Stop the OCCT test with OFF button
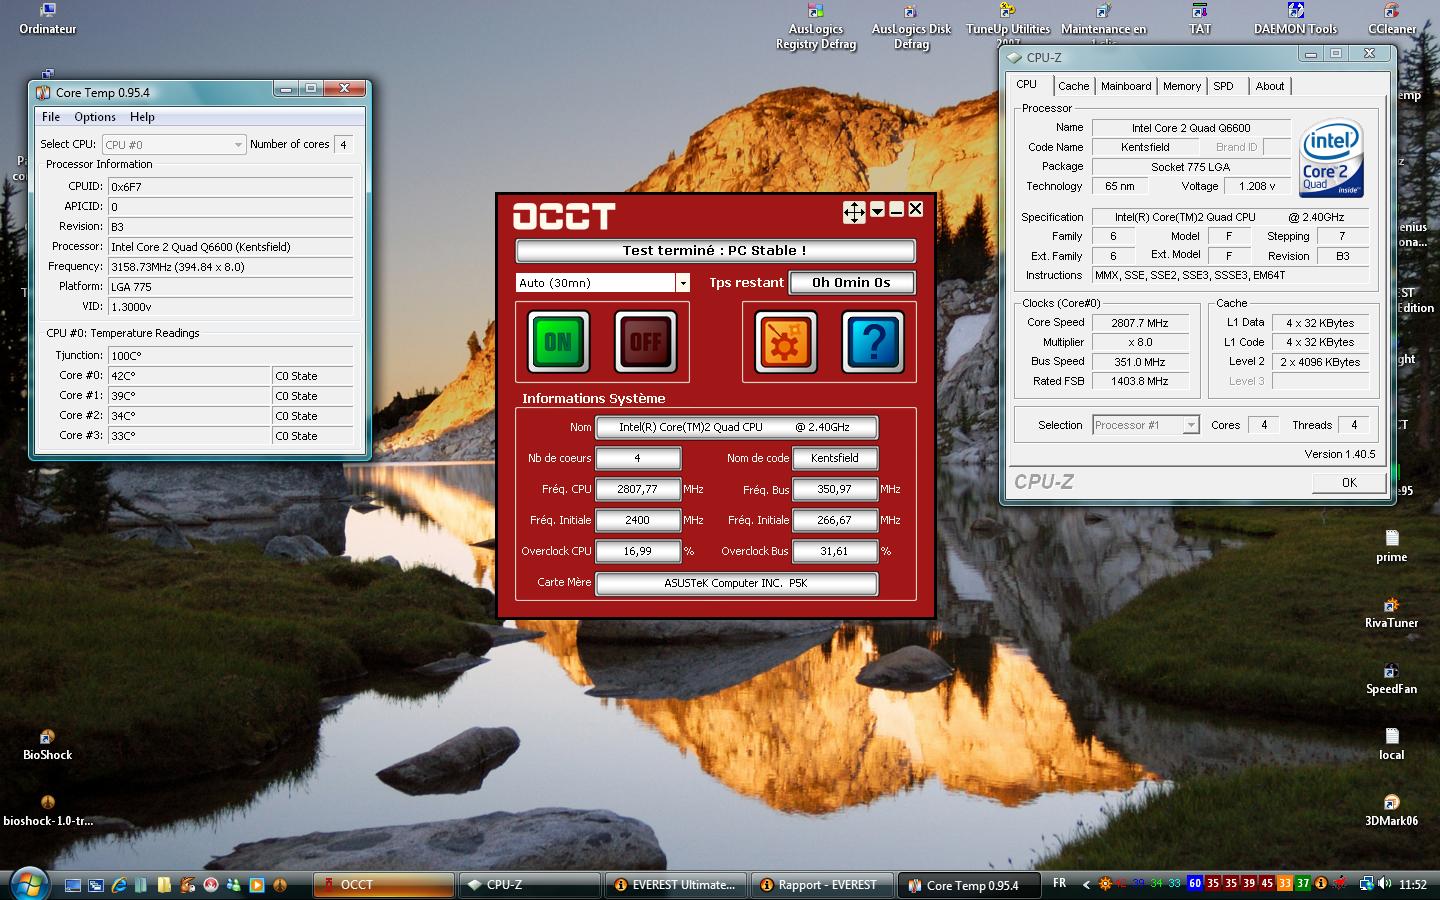Screen dimensions: 1440x900 coord(645,341)
